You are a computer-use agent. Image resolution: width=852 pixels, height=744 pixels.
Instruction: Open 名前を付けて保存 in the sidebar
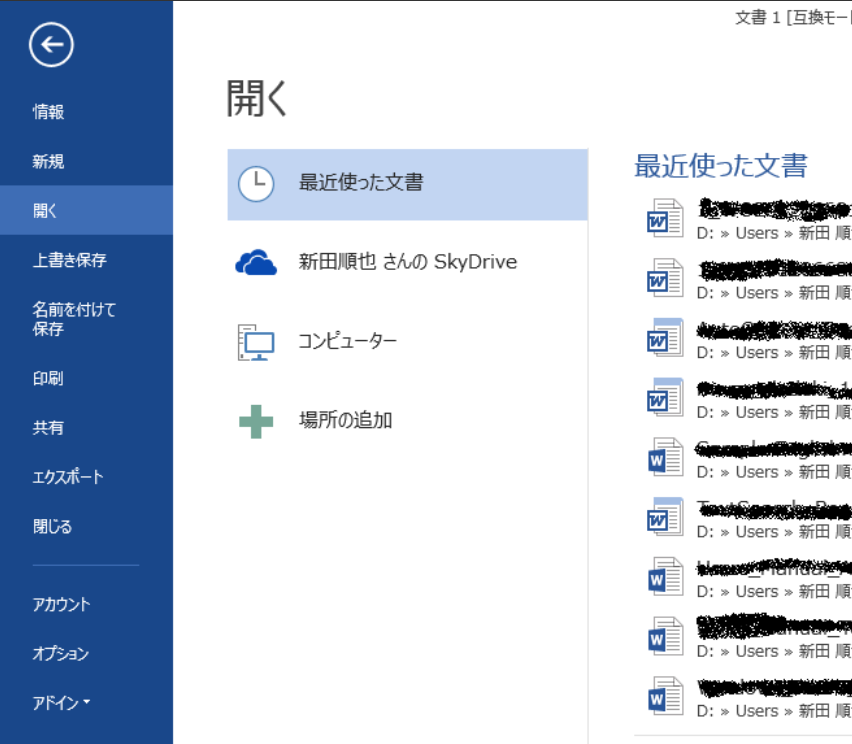74,319
